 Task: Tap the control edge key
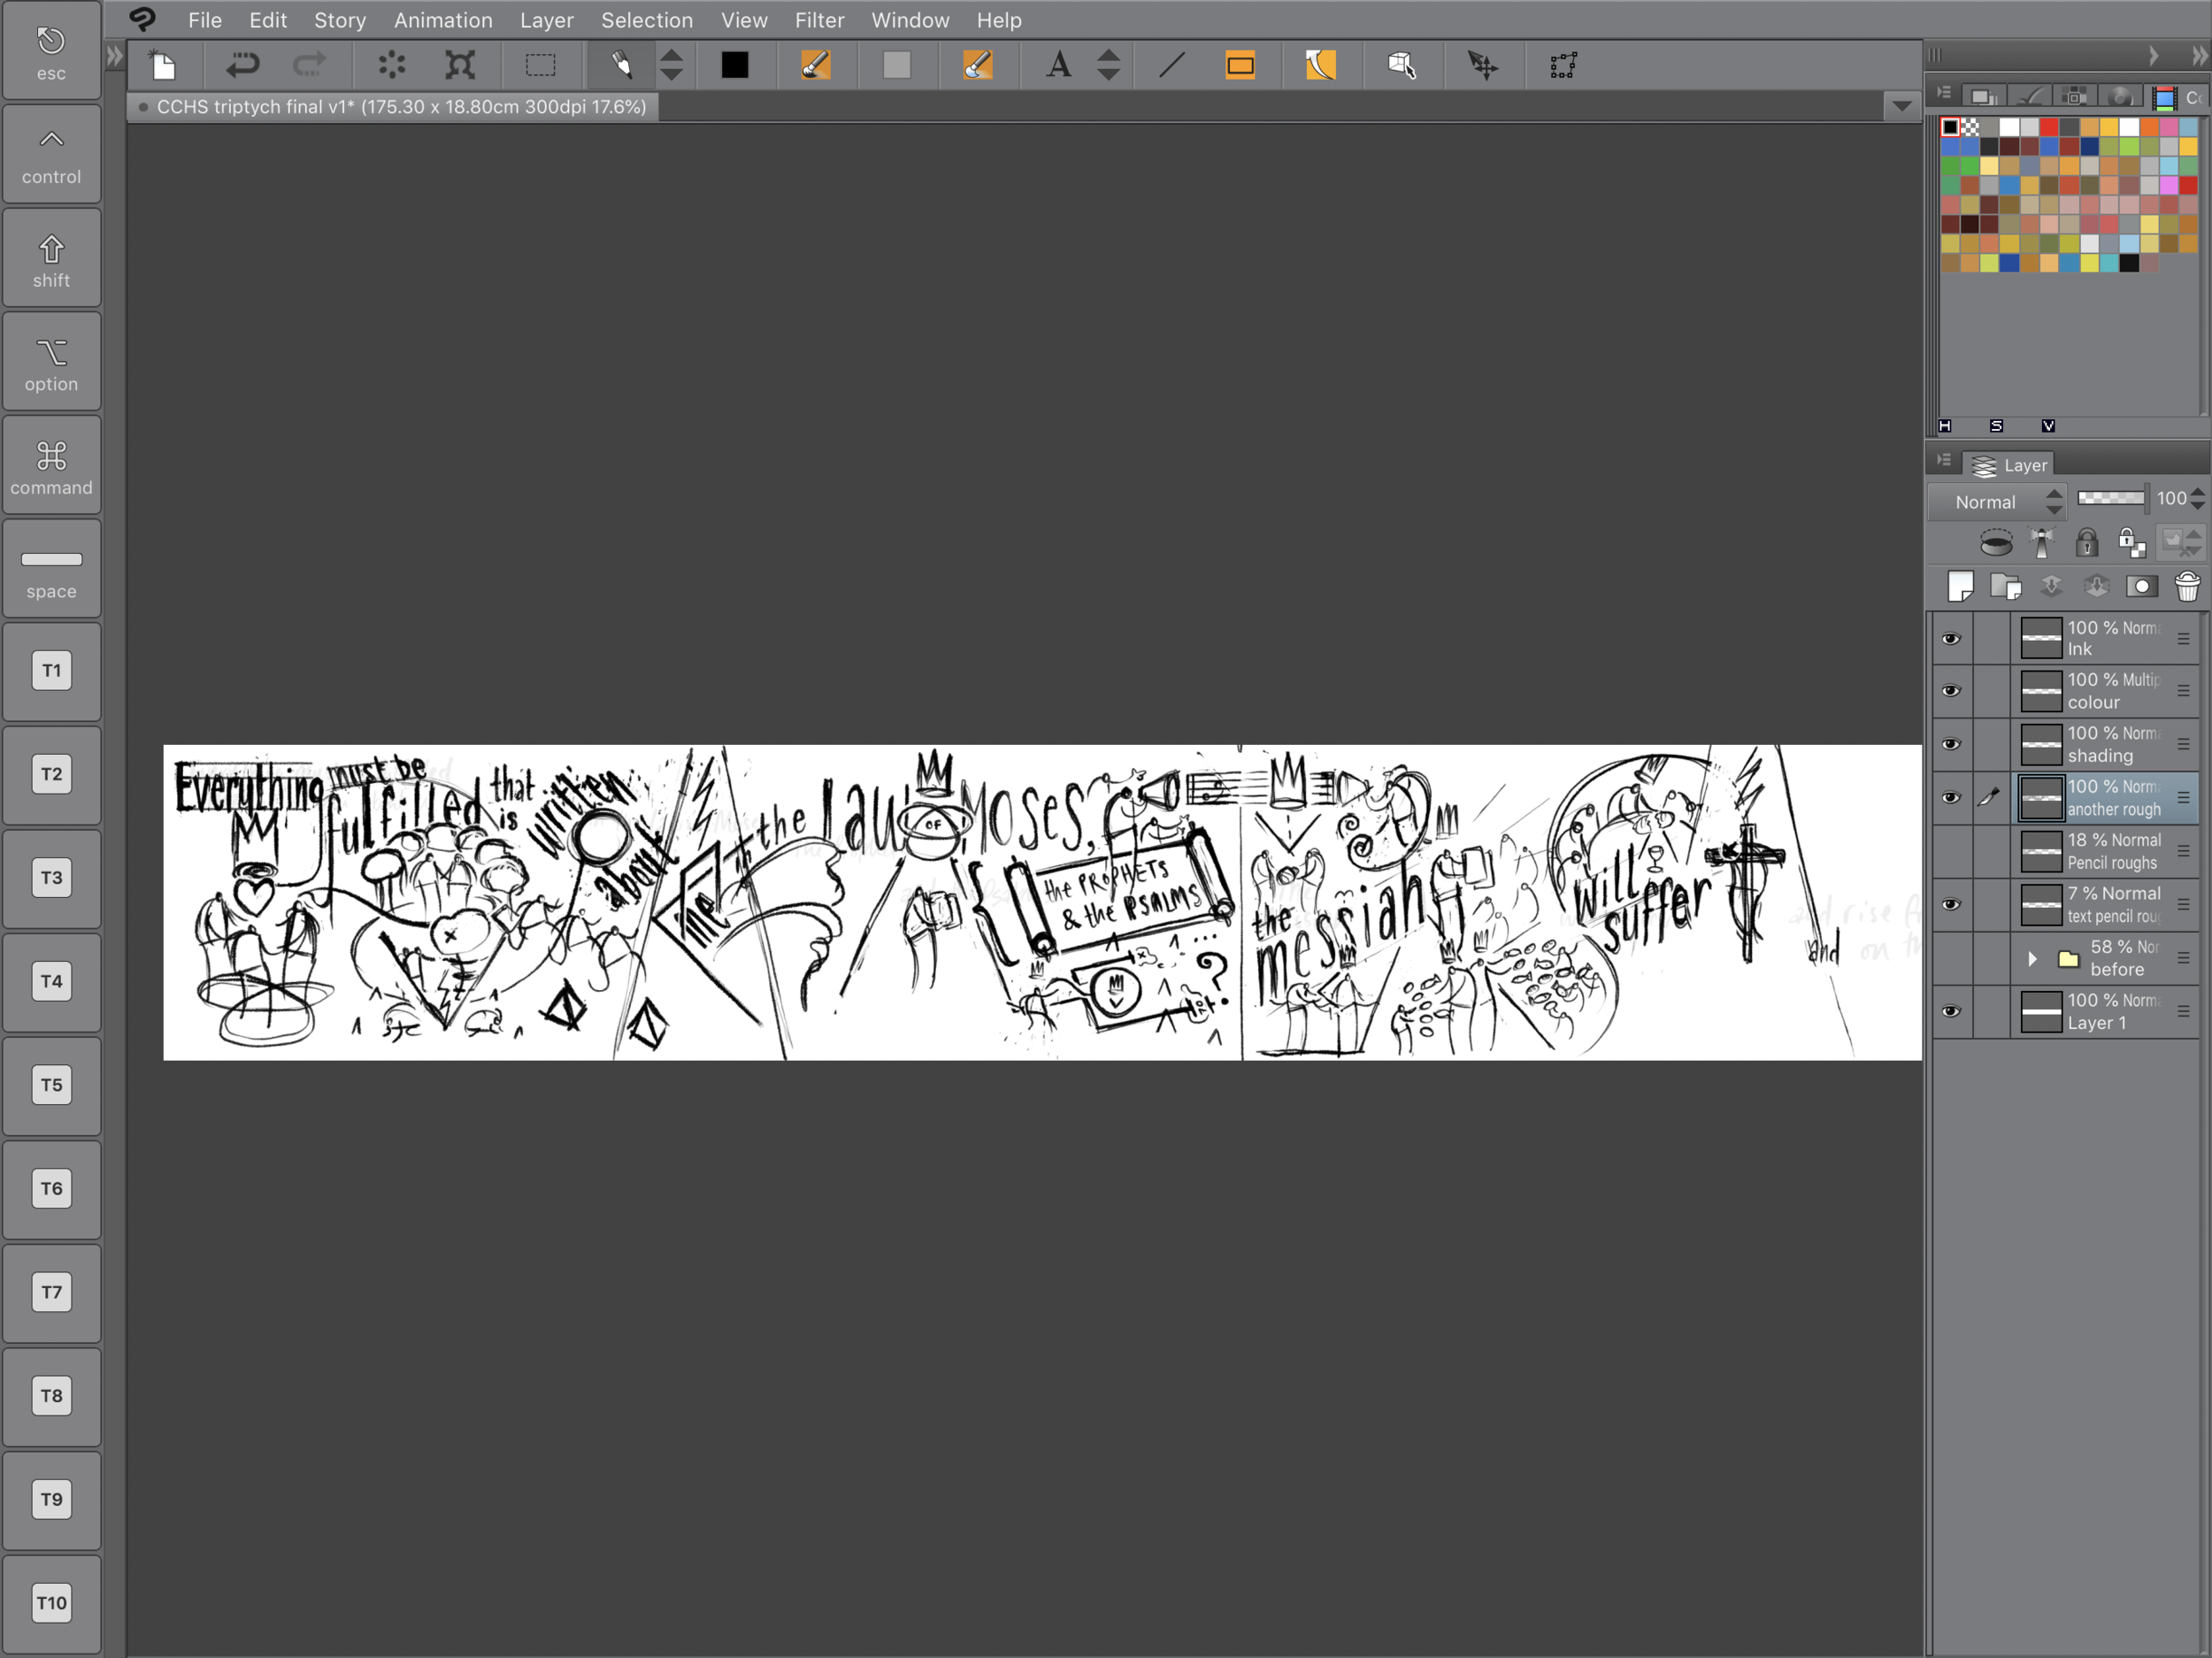click(x=52, y=155)
